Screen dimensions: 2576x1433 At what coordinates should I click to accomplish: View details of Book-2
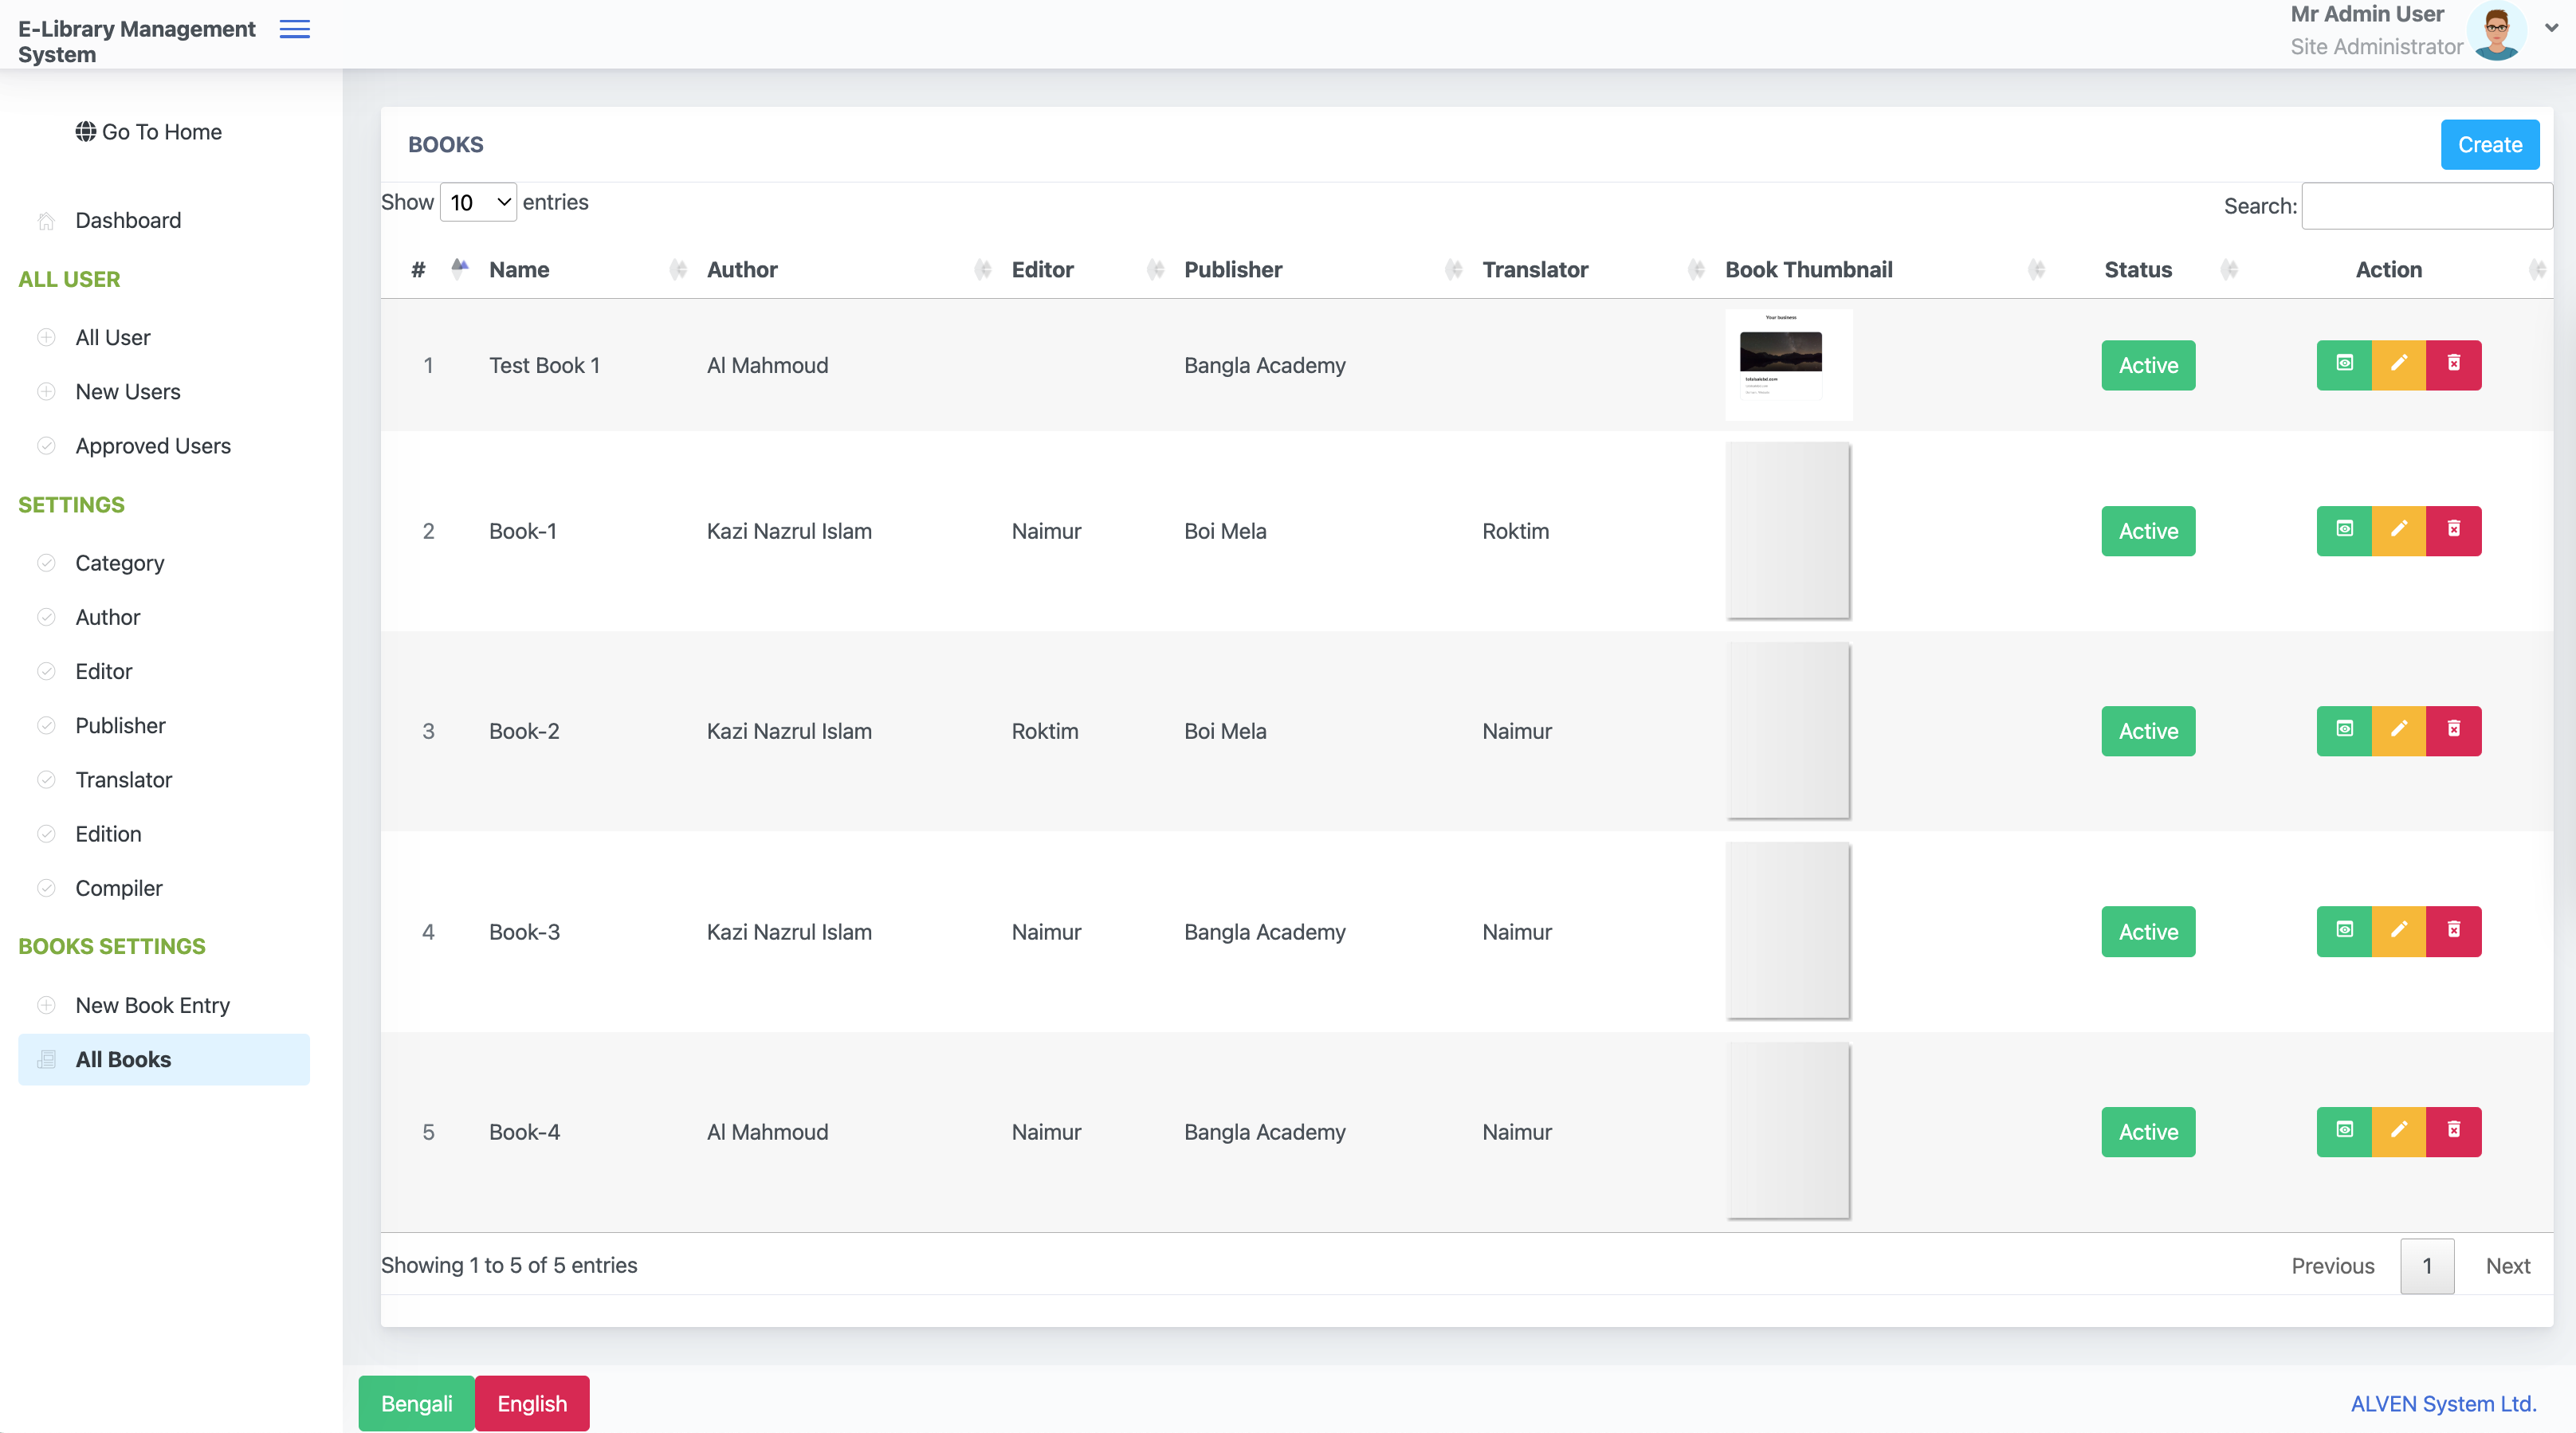tap(2344, 731)
